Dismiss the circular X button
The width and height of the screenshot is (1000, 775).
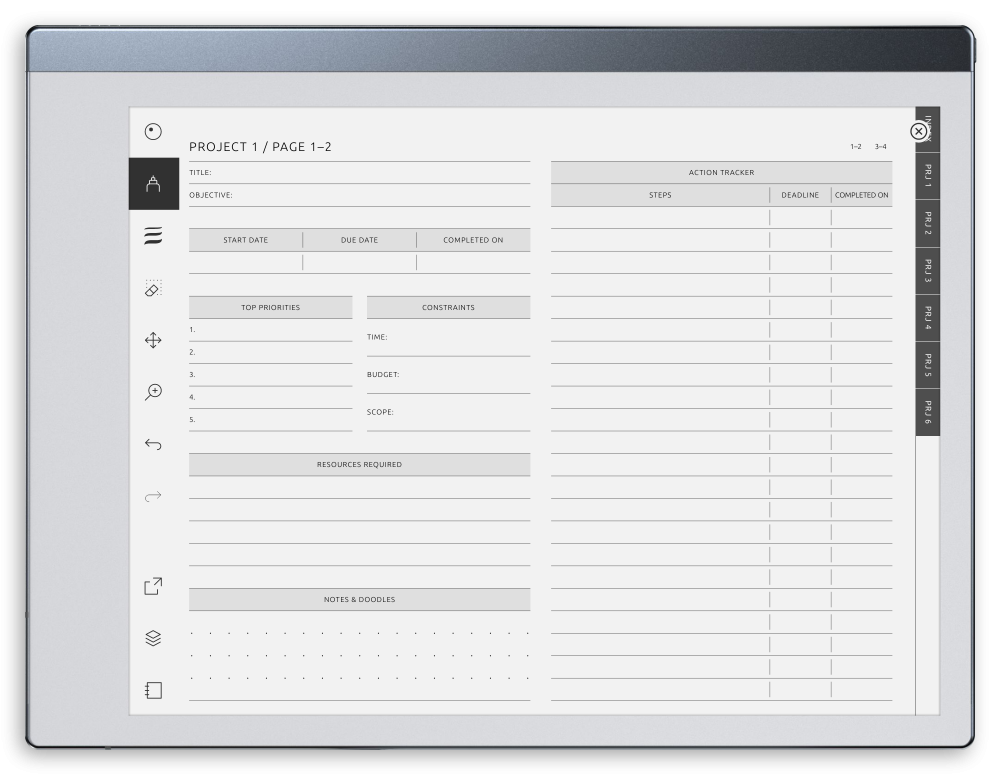(920, 130)
